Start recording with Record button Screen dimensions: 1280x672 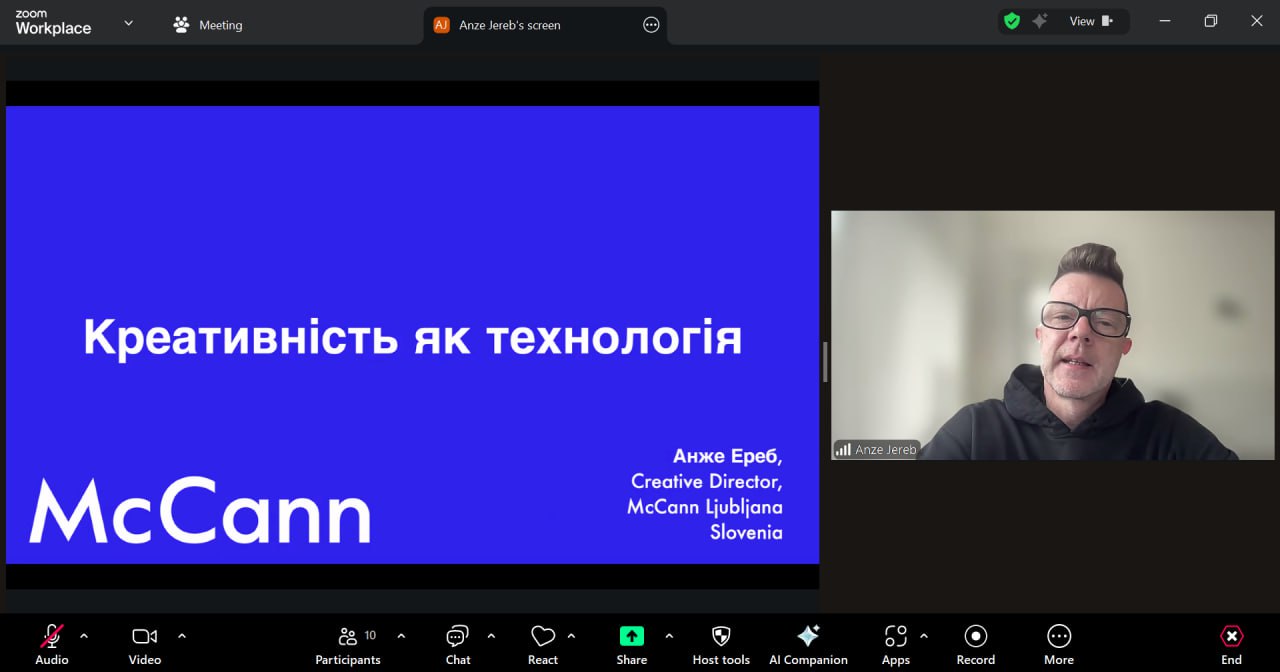(x=975, y=644)
